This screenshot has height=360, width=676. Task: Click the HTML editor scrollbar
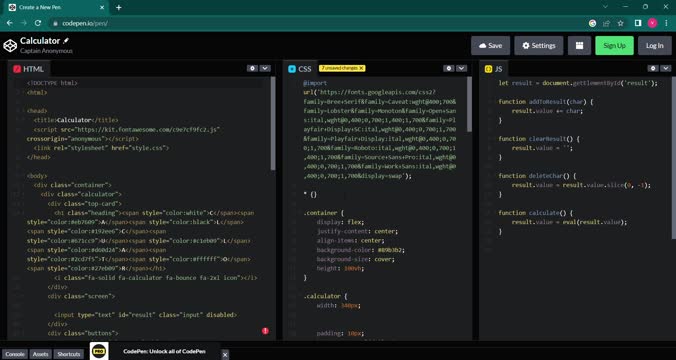coord(273,123)
